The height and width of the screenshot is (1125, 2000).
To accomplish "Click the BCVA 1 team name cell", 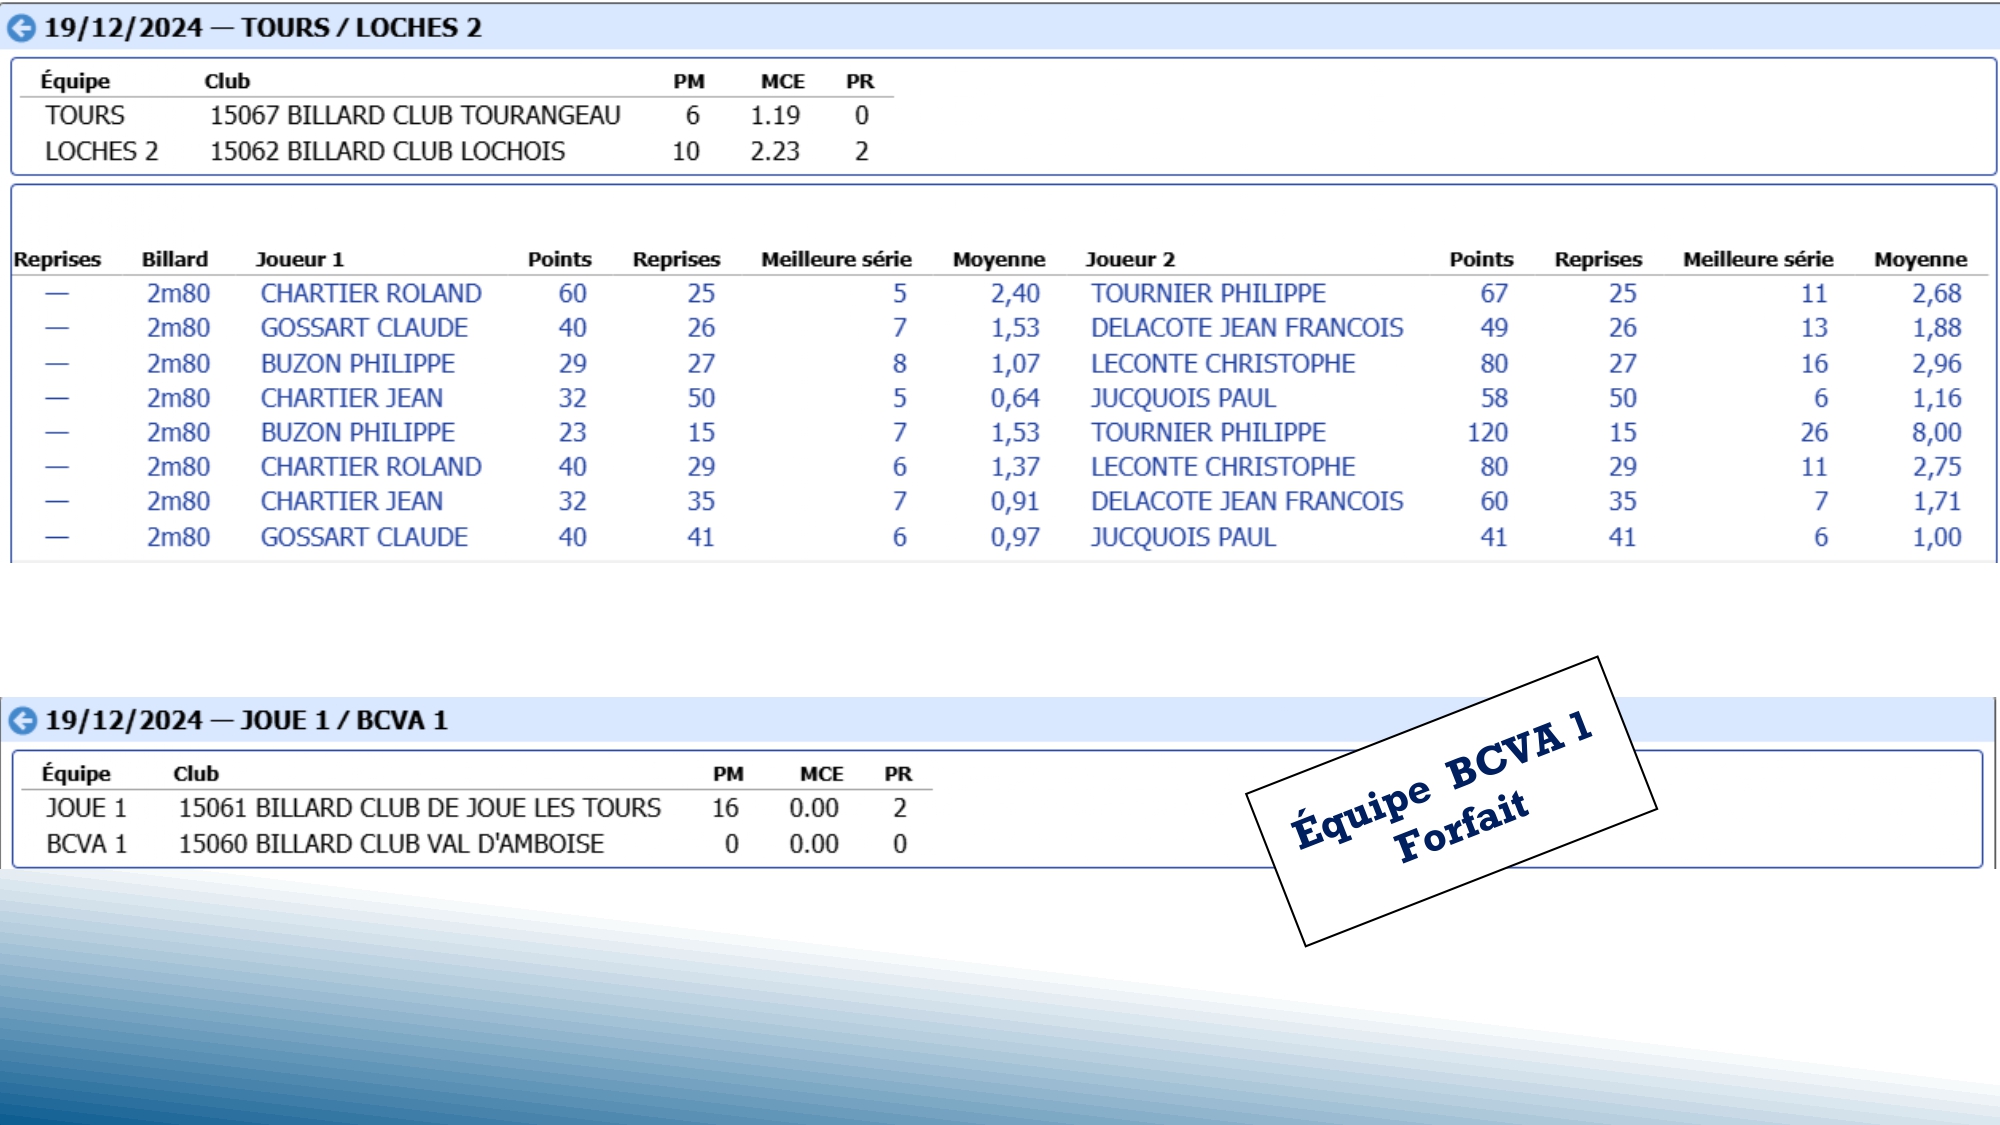I will pos(86,844).
